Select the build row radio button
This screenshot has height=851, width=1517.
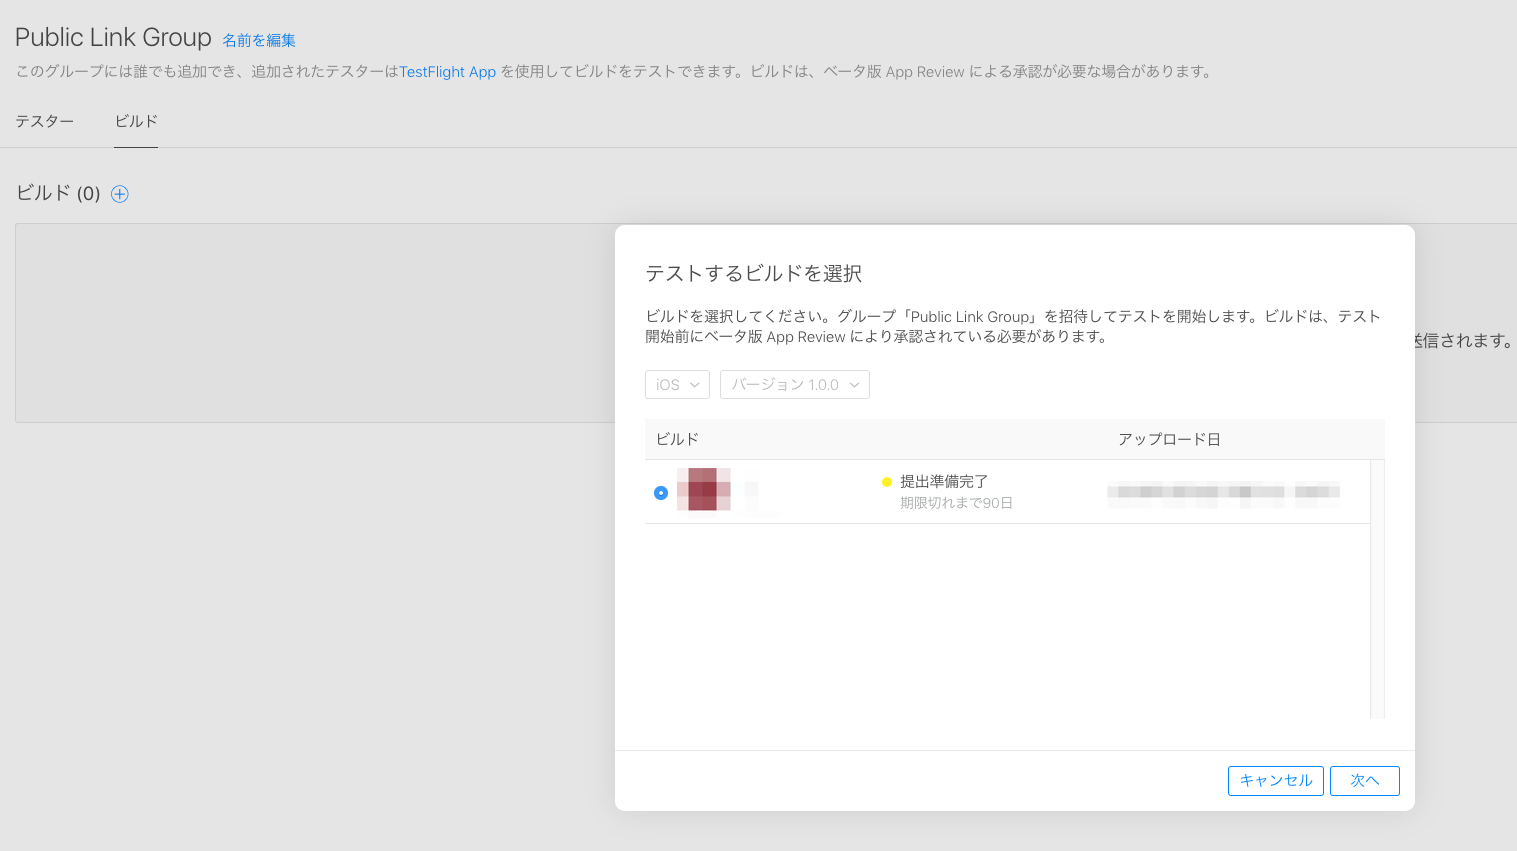click(660, 493)
